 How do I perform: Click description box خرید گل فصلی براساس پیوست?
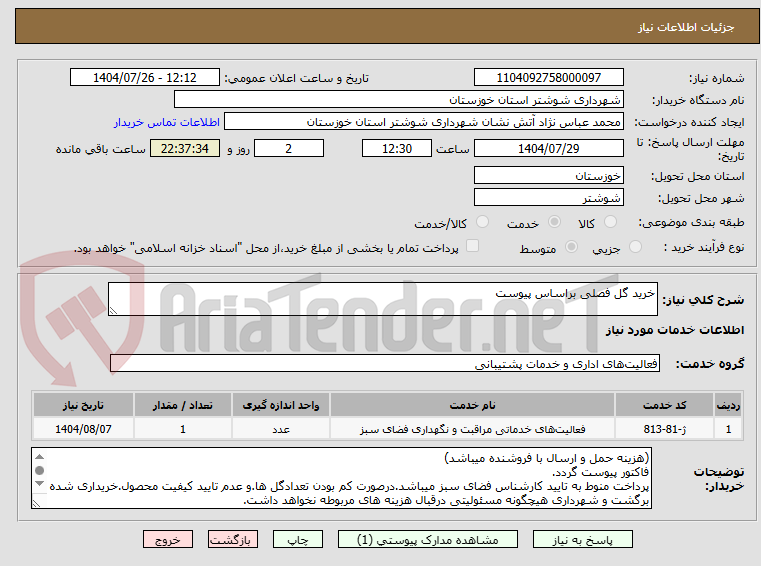(x=382, y=299)
